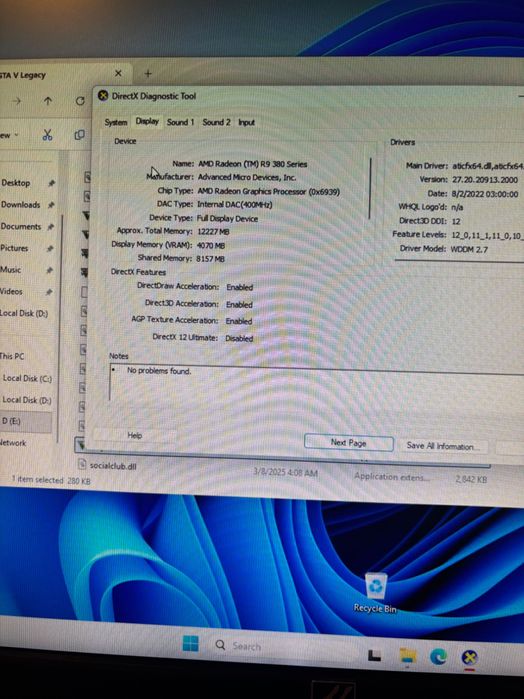524x699 pixels.
Task: Open Downloads in Explorer sidebar
Action: coord(21,205)
